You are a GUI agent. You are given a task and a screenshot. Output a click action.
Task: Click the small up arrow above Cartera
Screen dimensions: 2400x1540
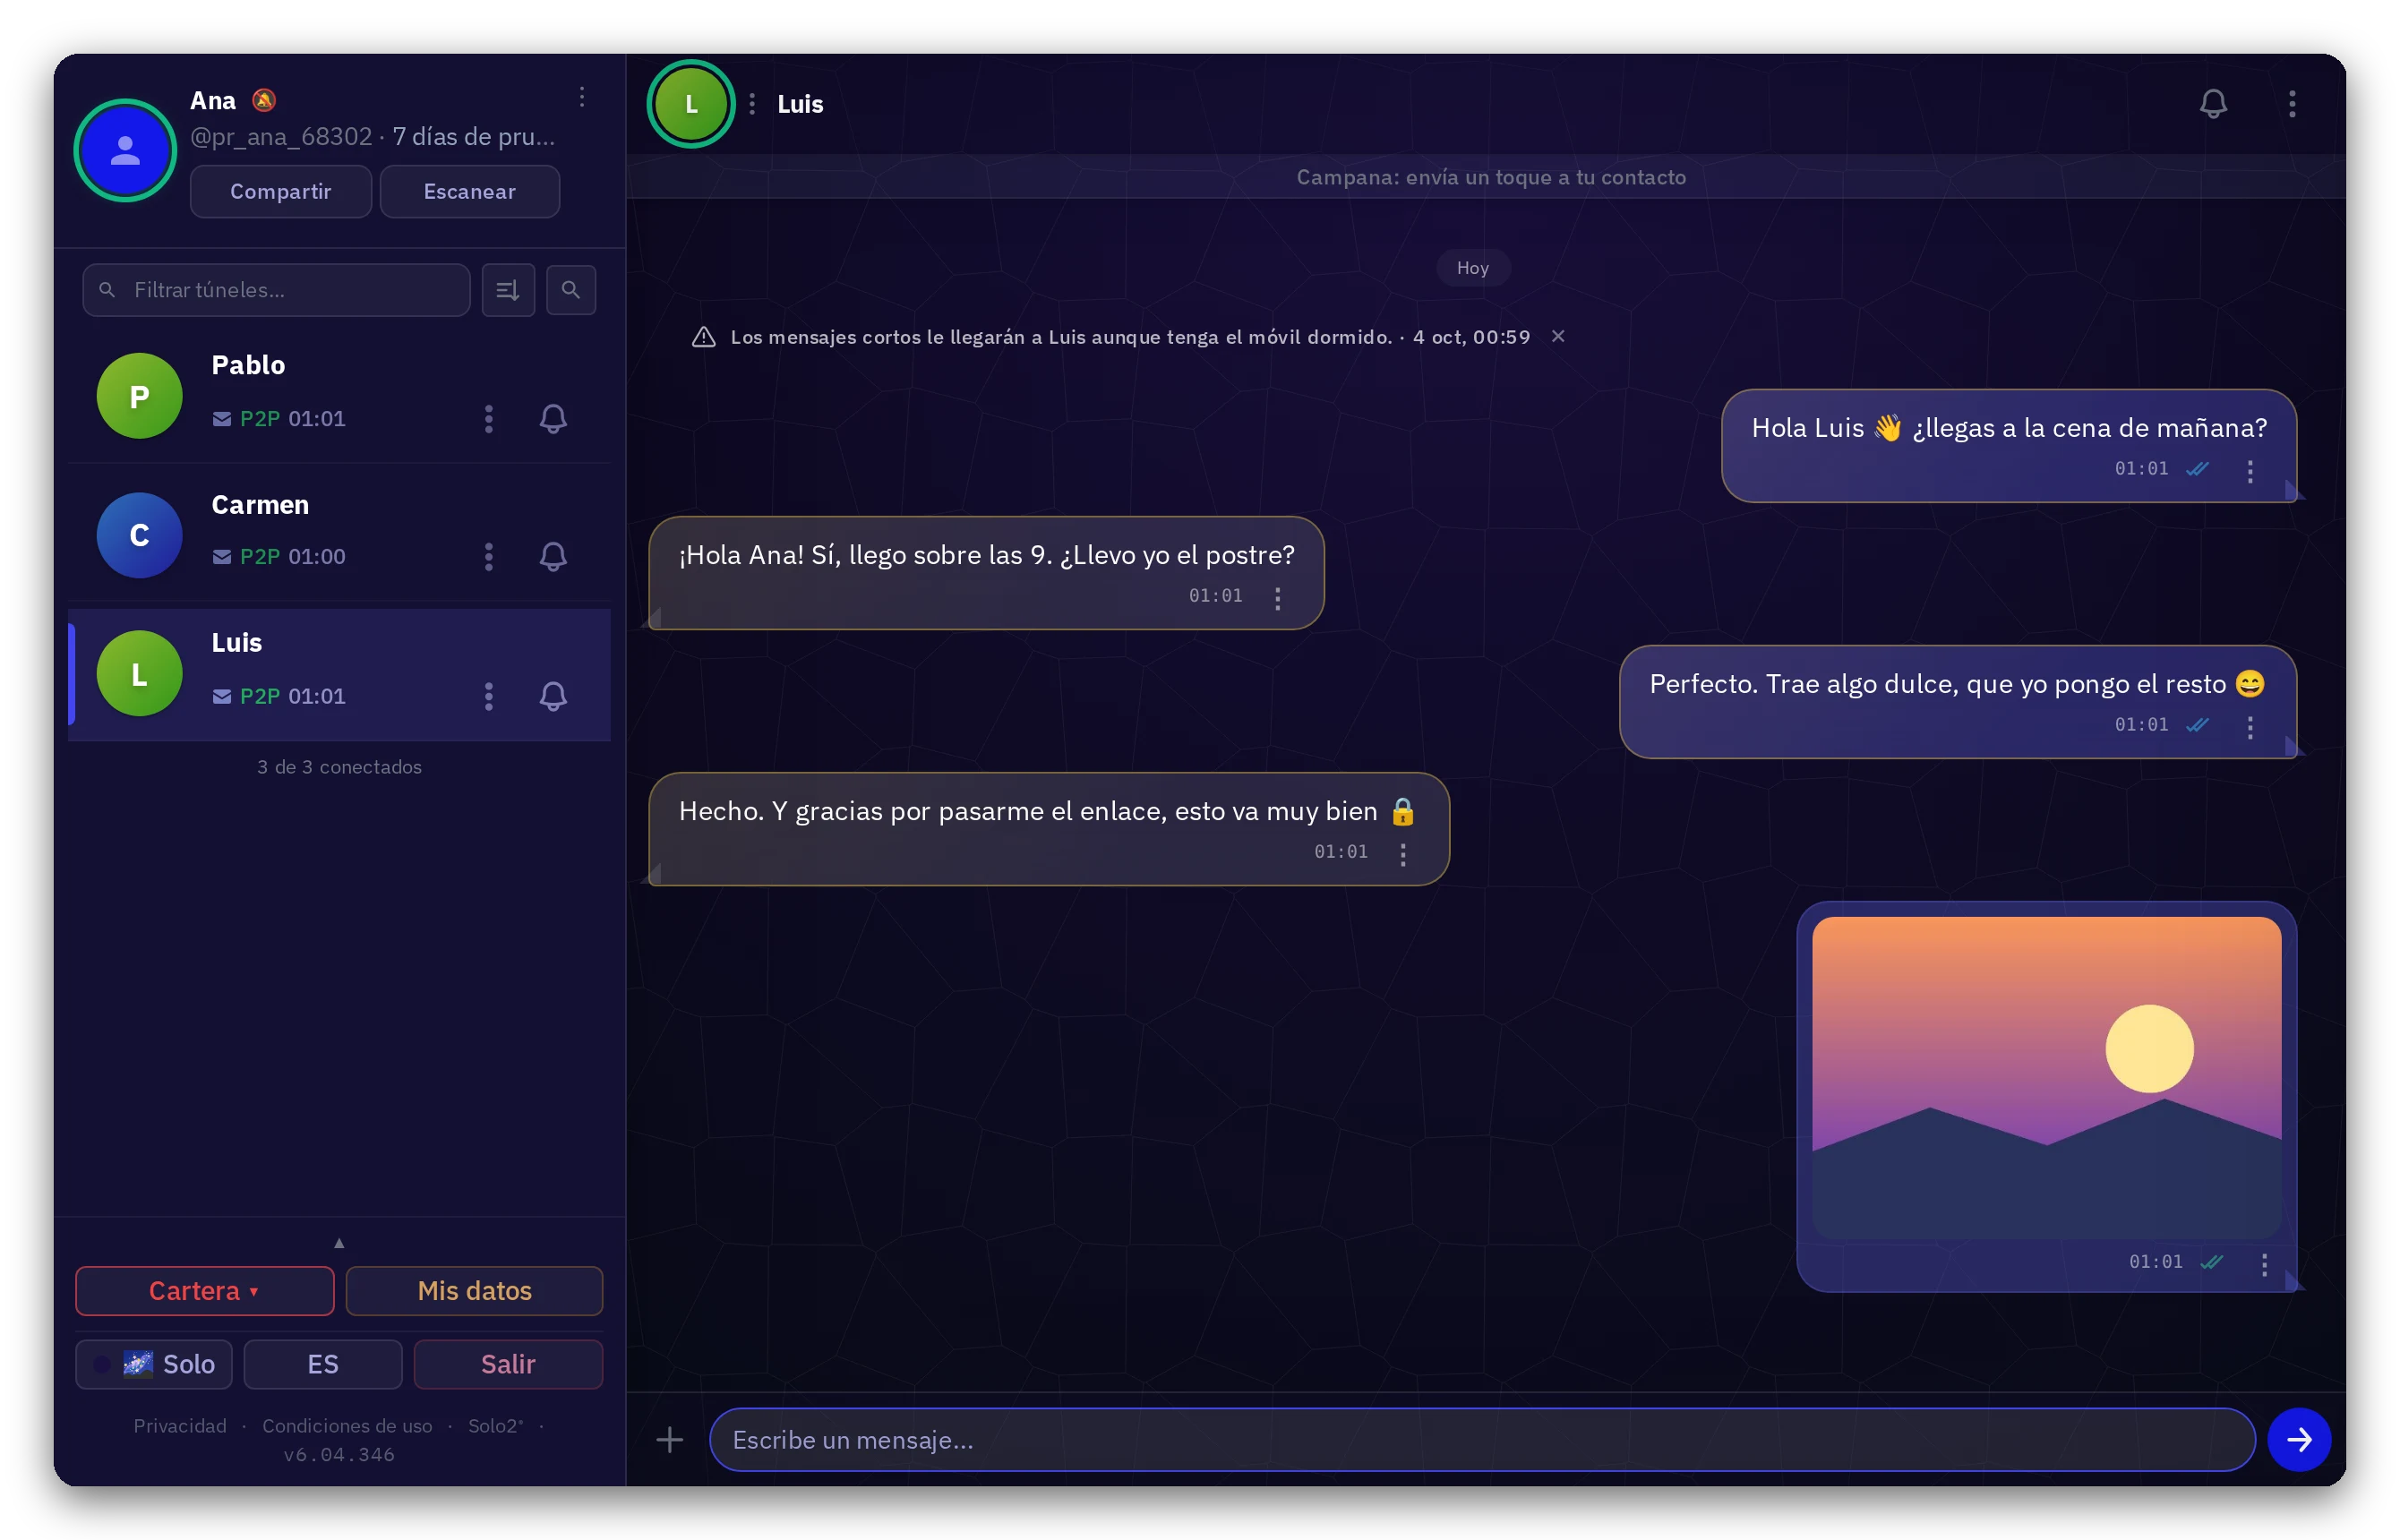pos(339,1243)
